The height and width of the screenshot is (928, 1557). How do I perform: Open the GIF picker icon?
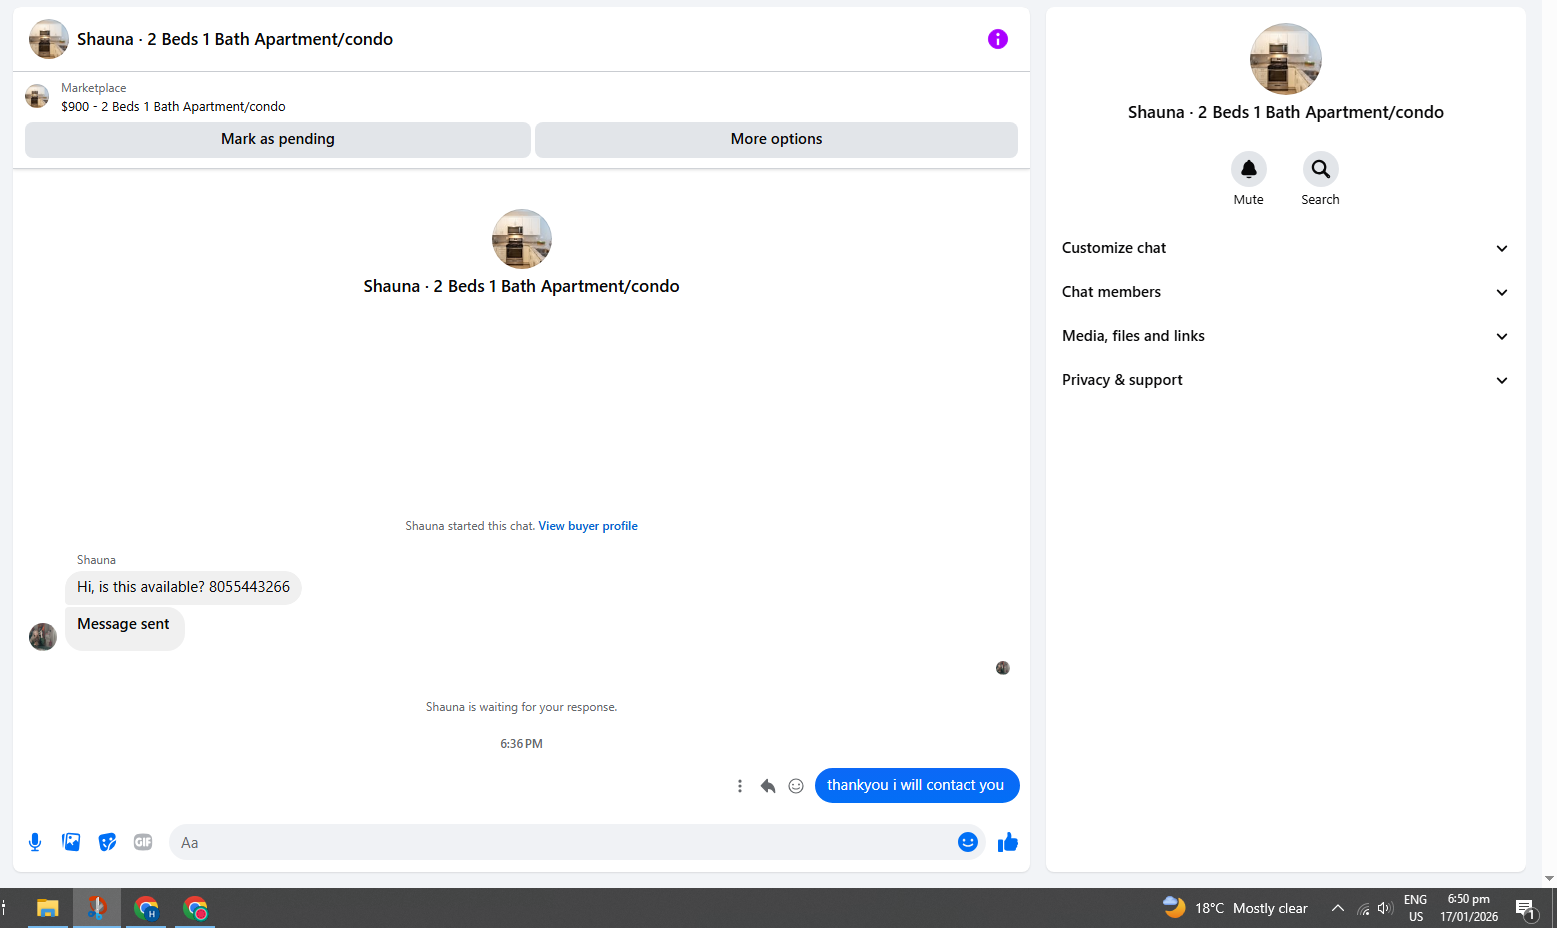(143, 842)
